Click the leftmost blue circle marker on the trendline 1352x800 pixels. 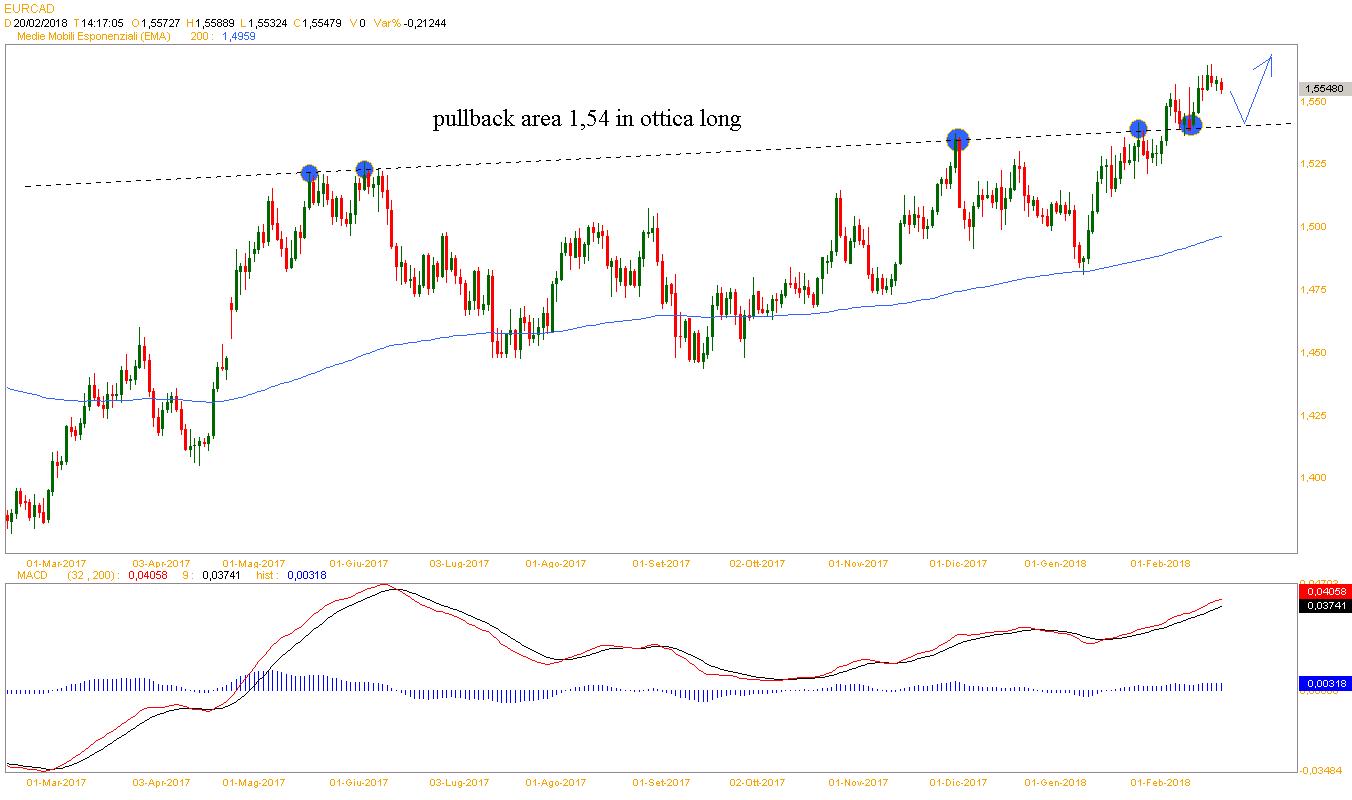tap(309, 173)
